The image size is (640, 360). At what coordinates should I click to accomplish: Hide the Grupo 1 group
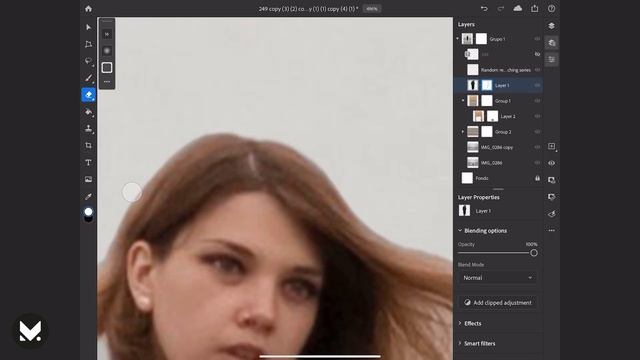537,39
